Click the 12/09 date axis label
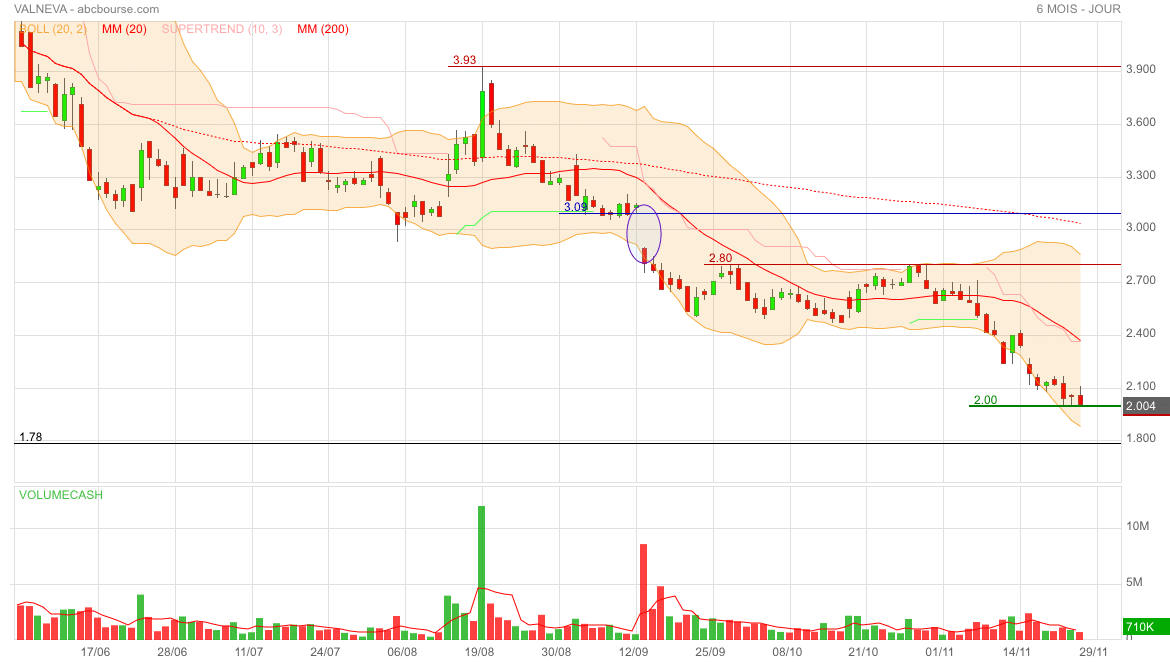Screen dimensions: 1170x662 click(x=634, y=652)
